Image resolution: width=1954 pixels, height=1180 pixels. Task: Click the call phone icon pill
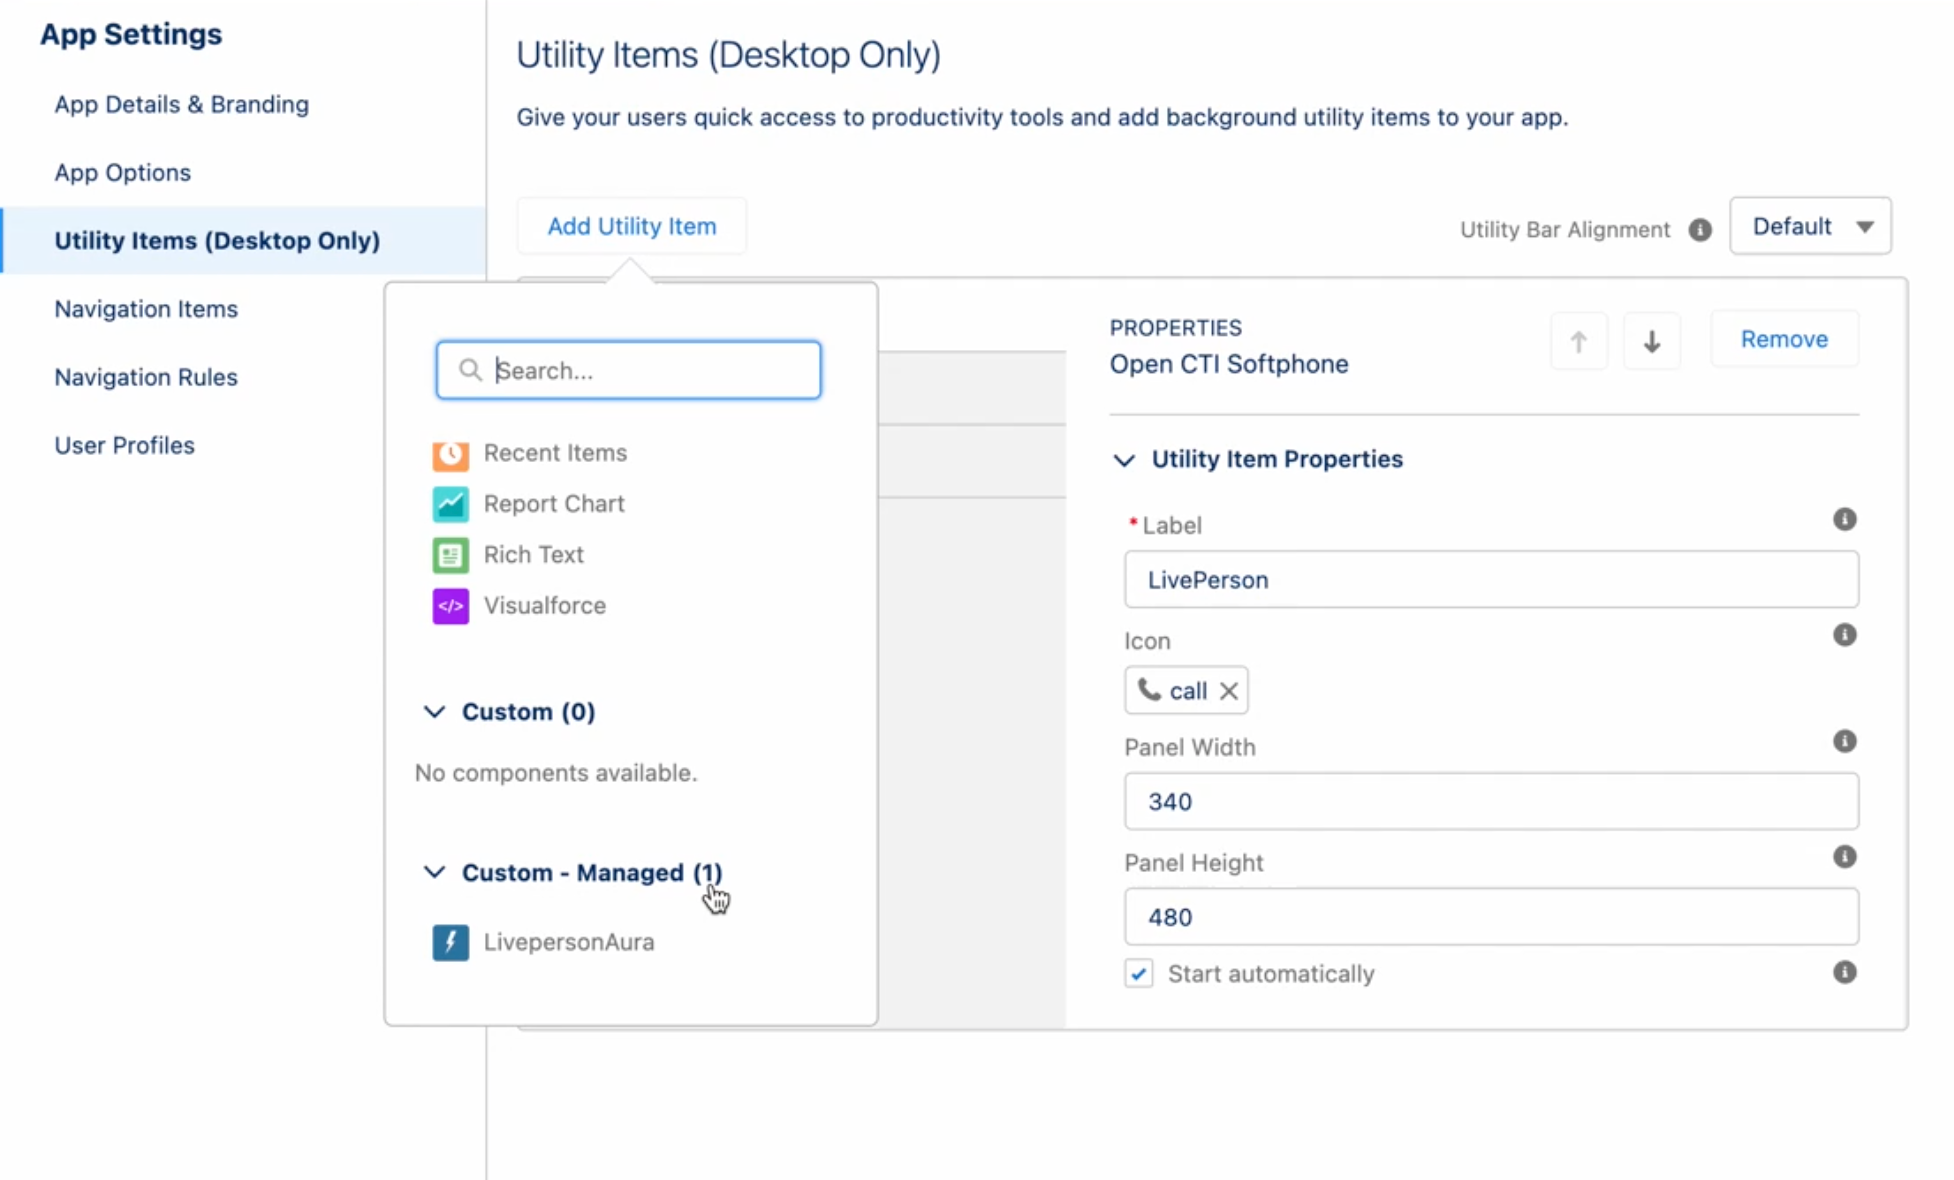[x=1186, y=690]
